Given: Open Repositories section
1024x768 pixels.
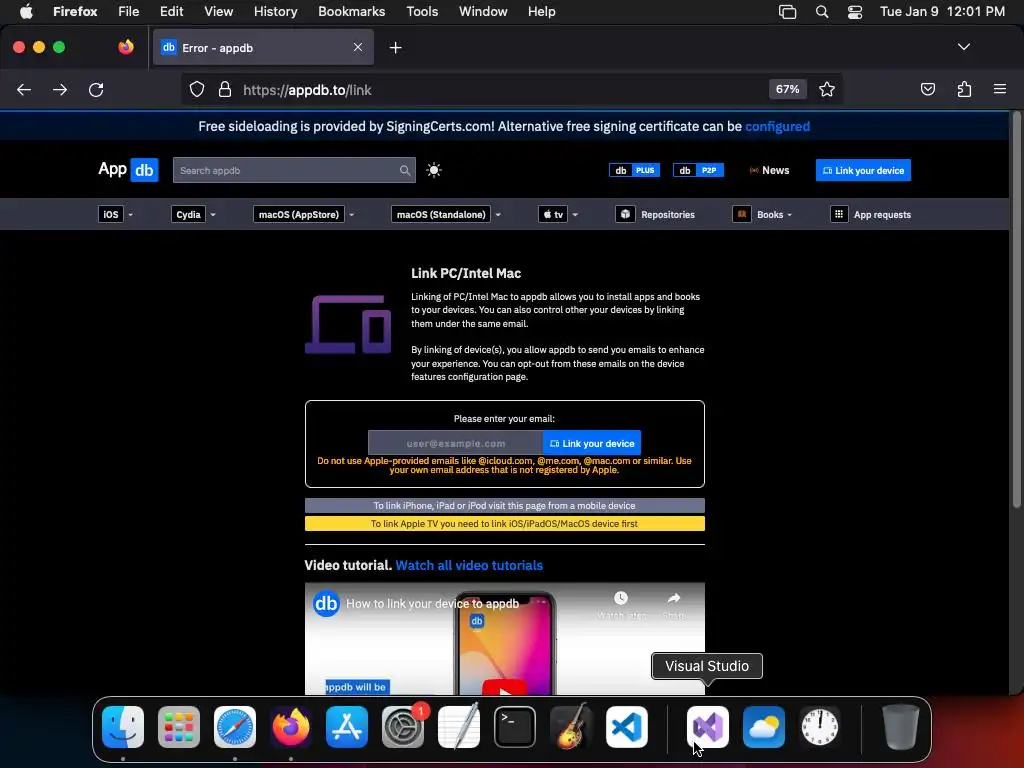Looking at the screenshot, I should coord(655,214).
